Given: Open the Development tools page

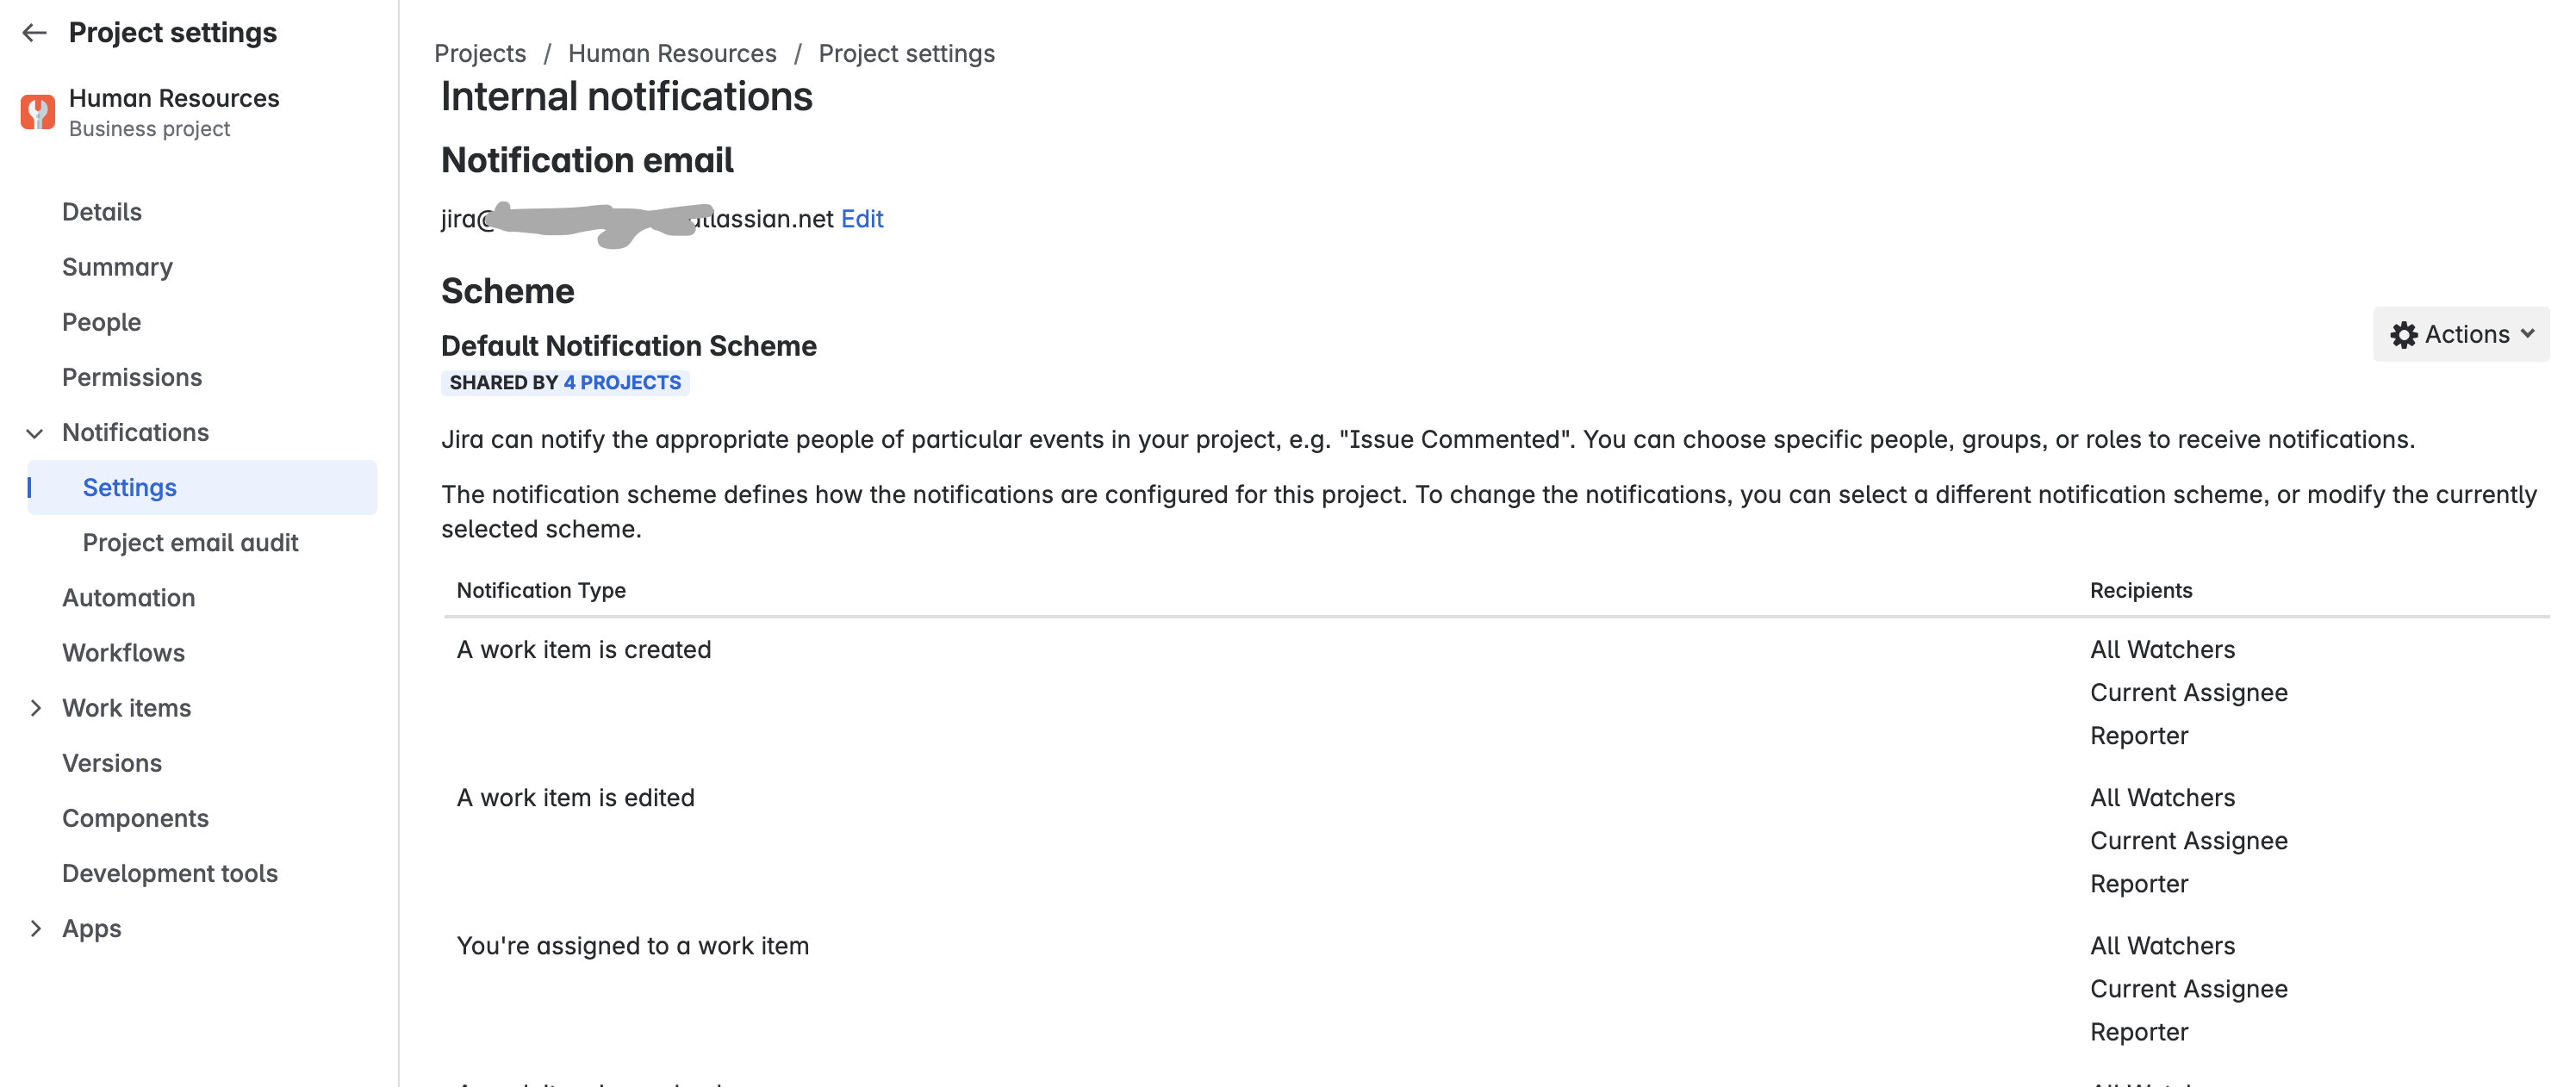Looking at the screenshot, I should click(x=170, y=873).
